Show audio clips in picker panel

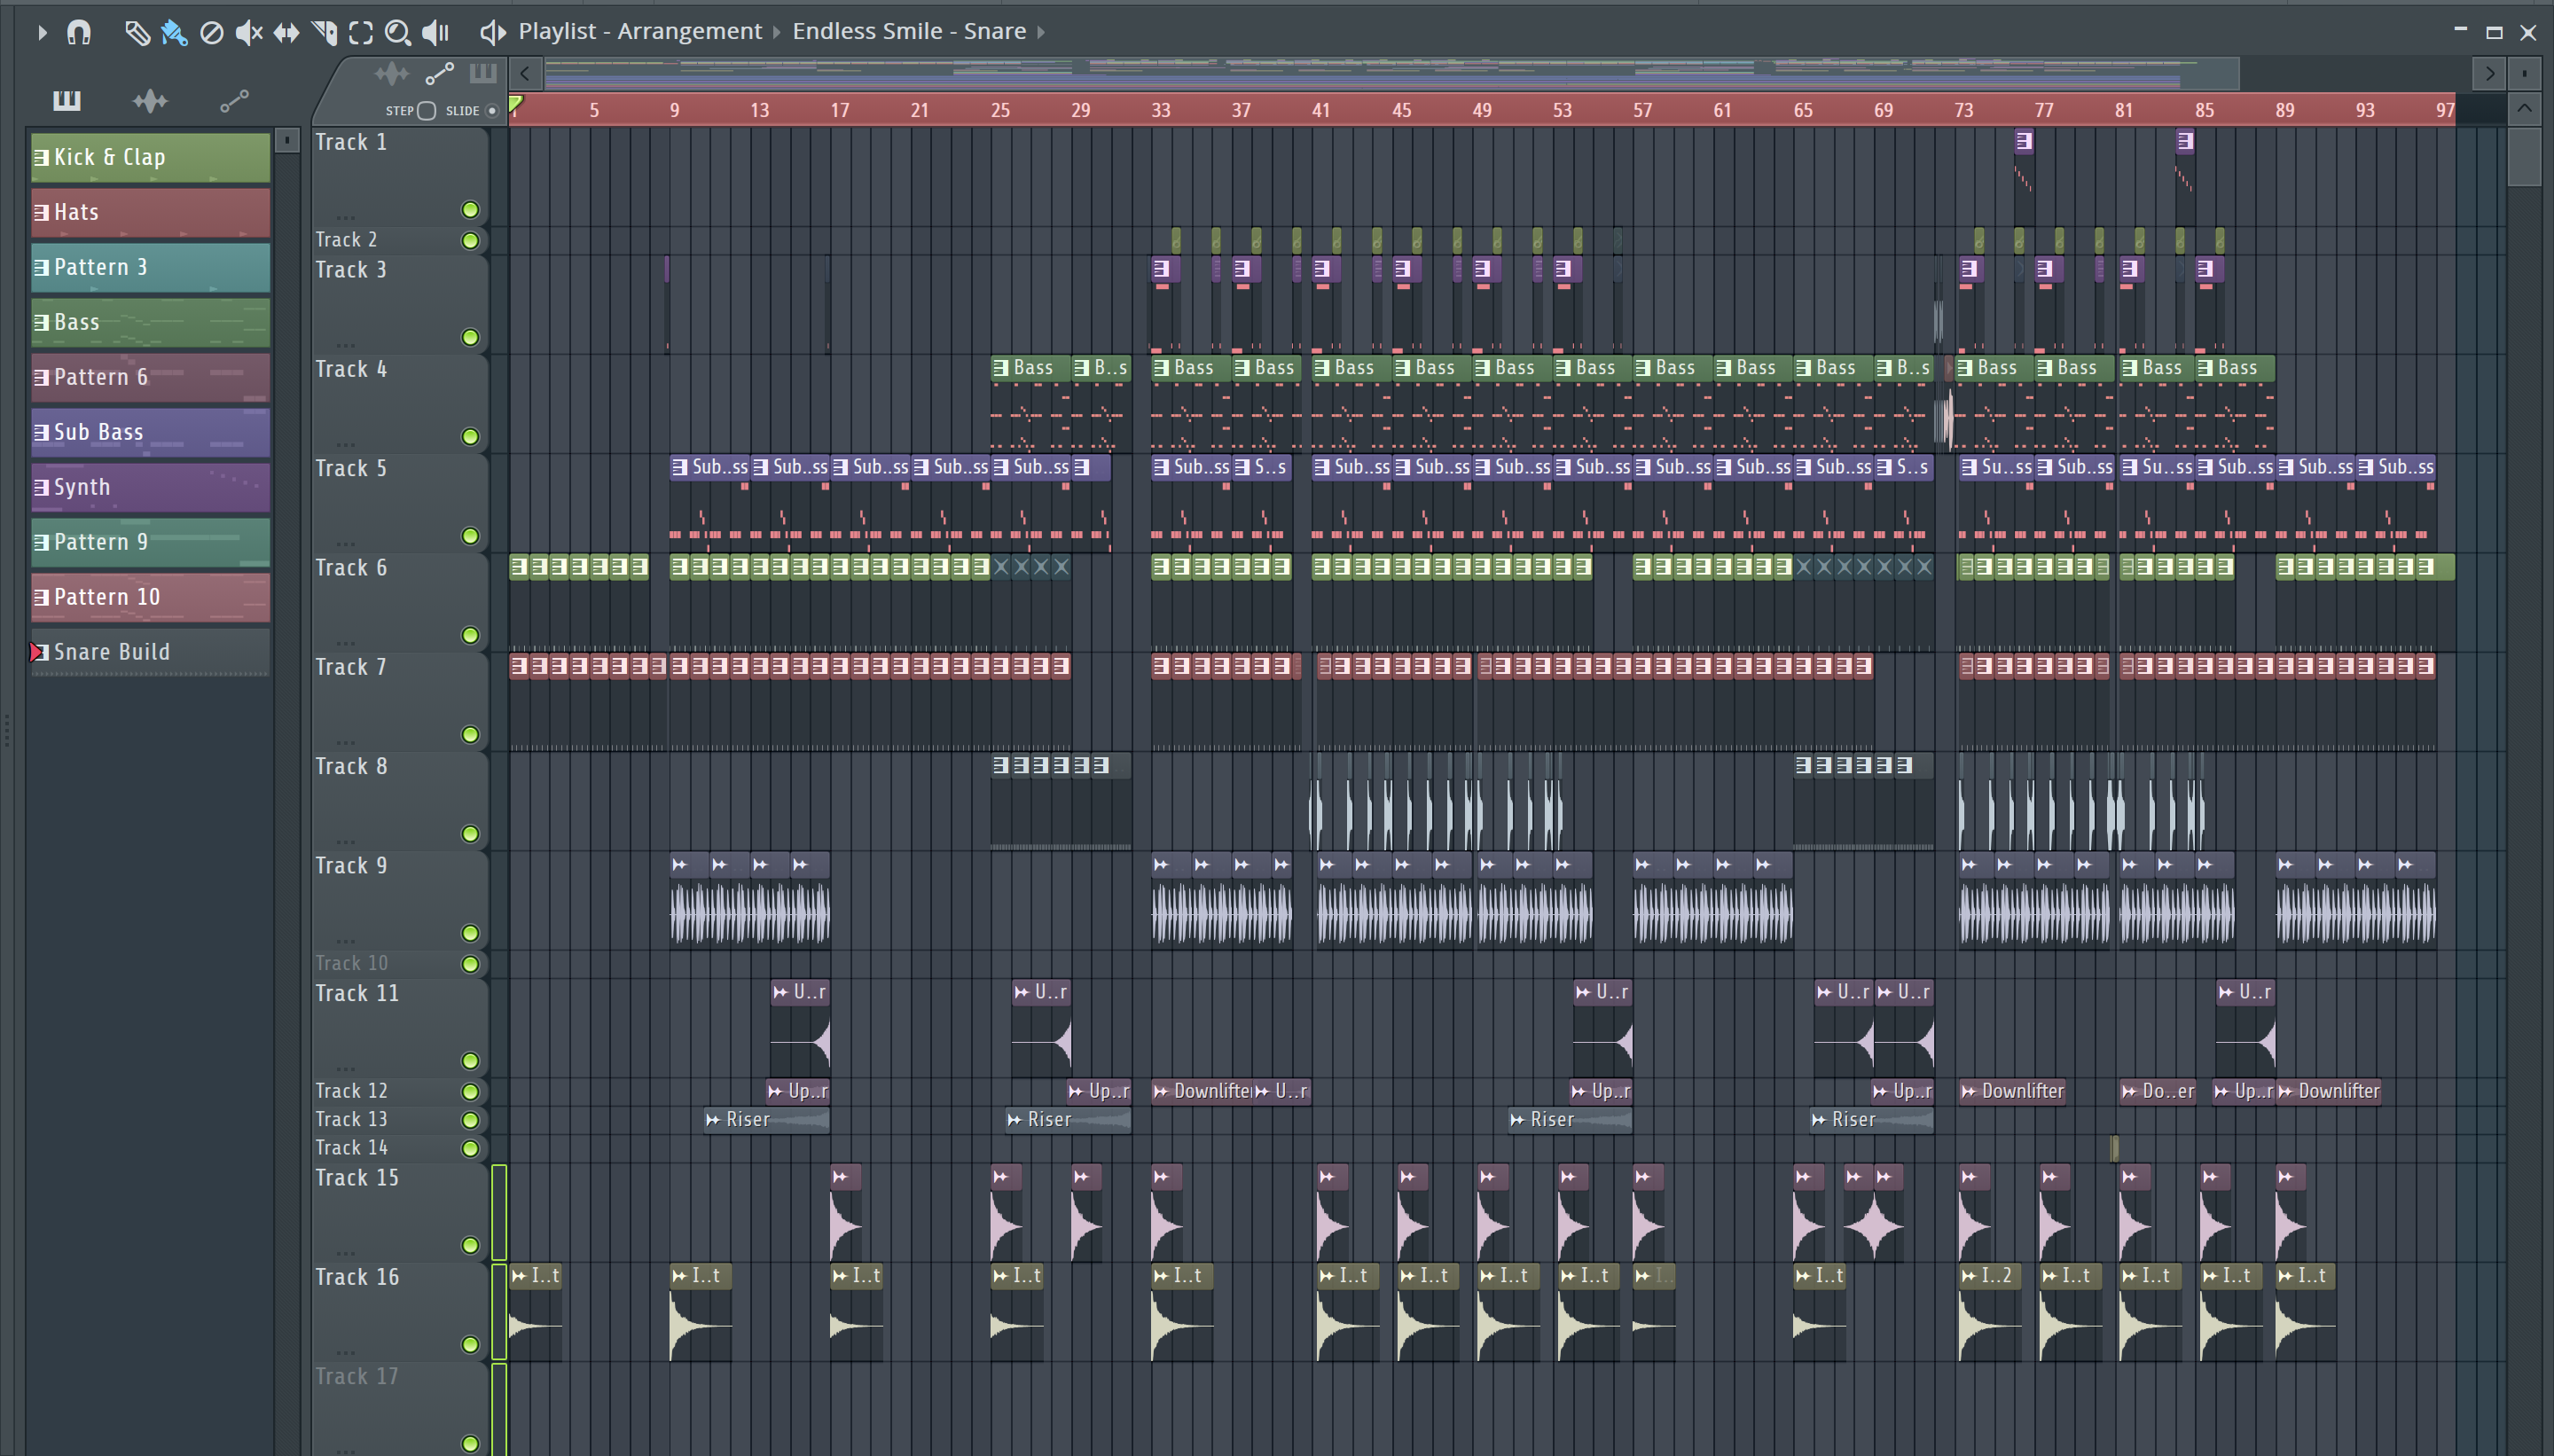click(150, 100)
